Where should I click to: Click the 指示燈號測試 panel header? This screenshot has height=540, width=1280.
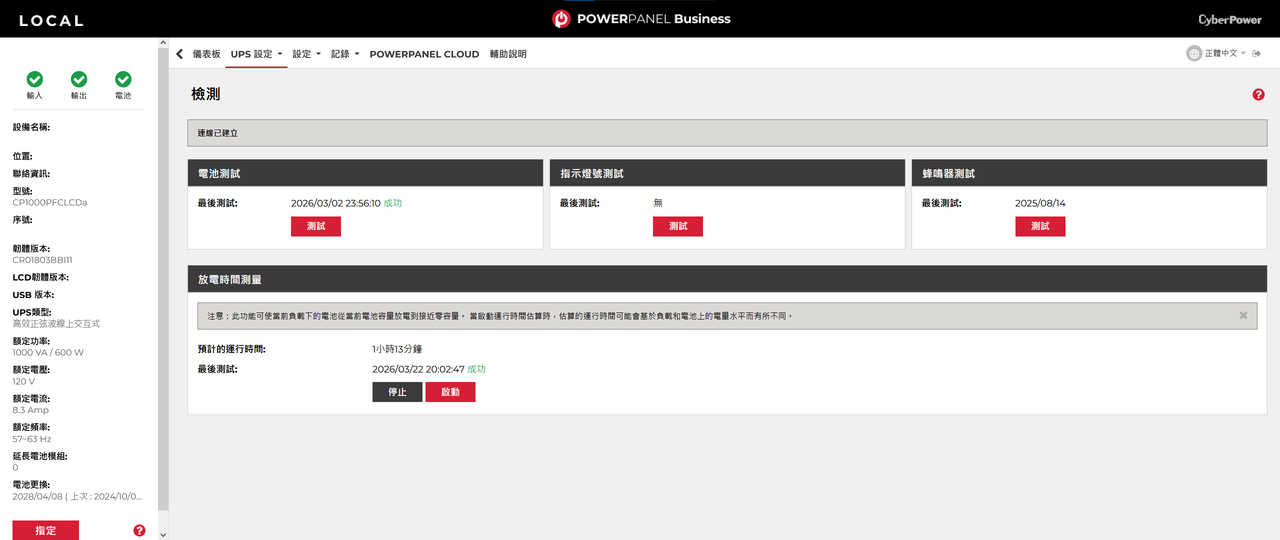[x=727, y=173]
